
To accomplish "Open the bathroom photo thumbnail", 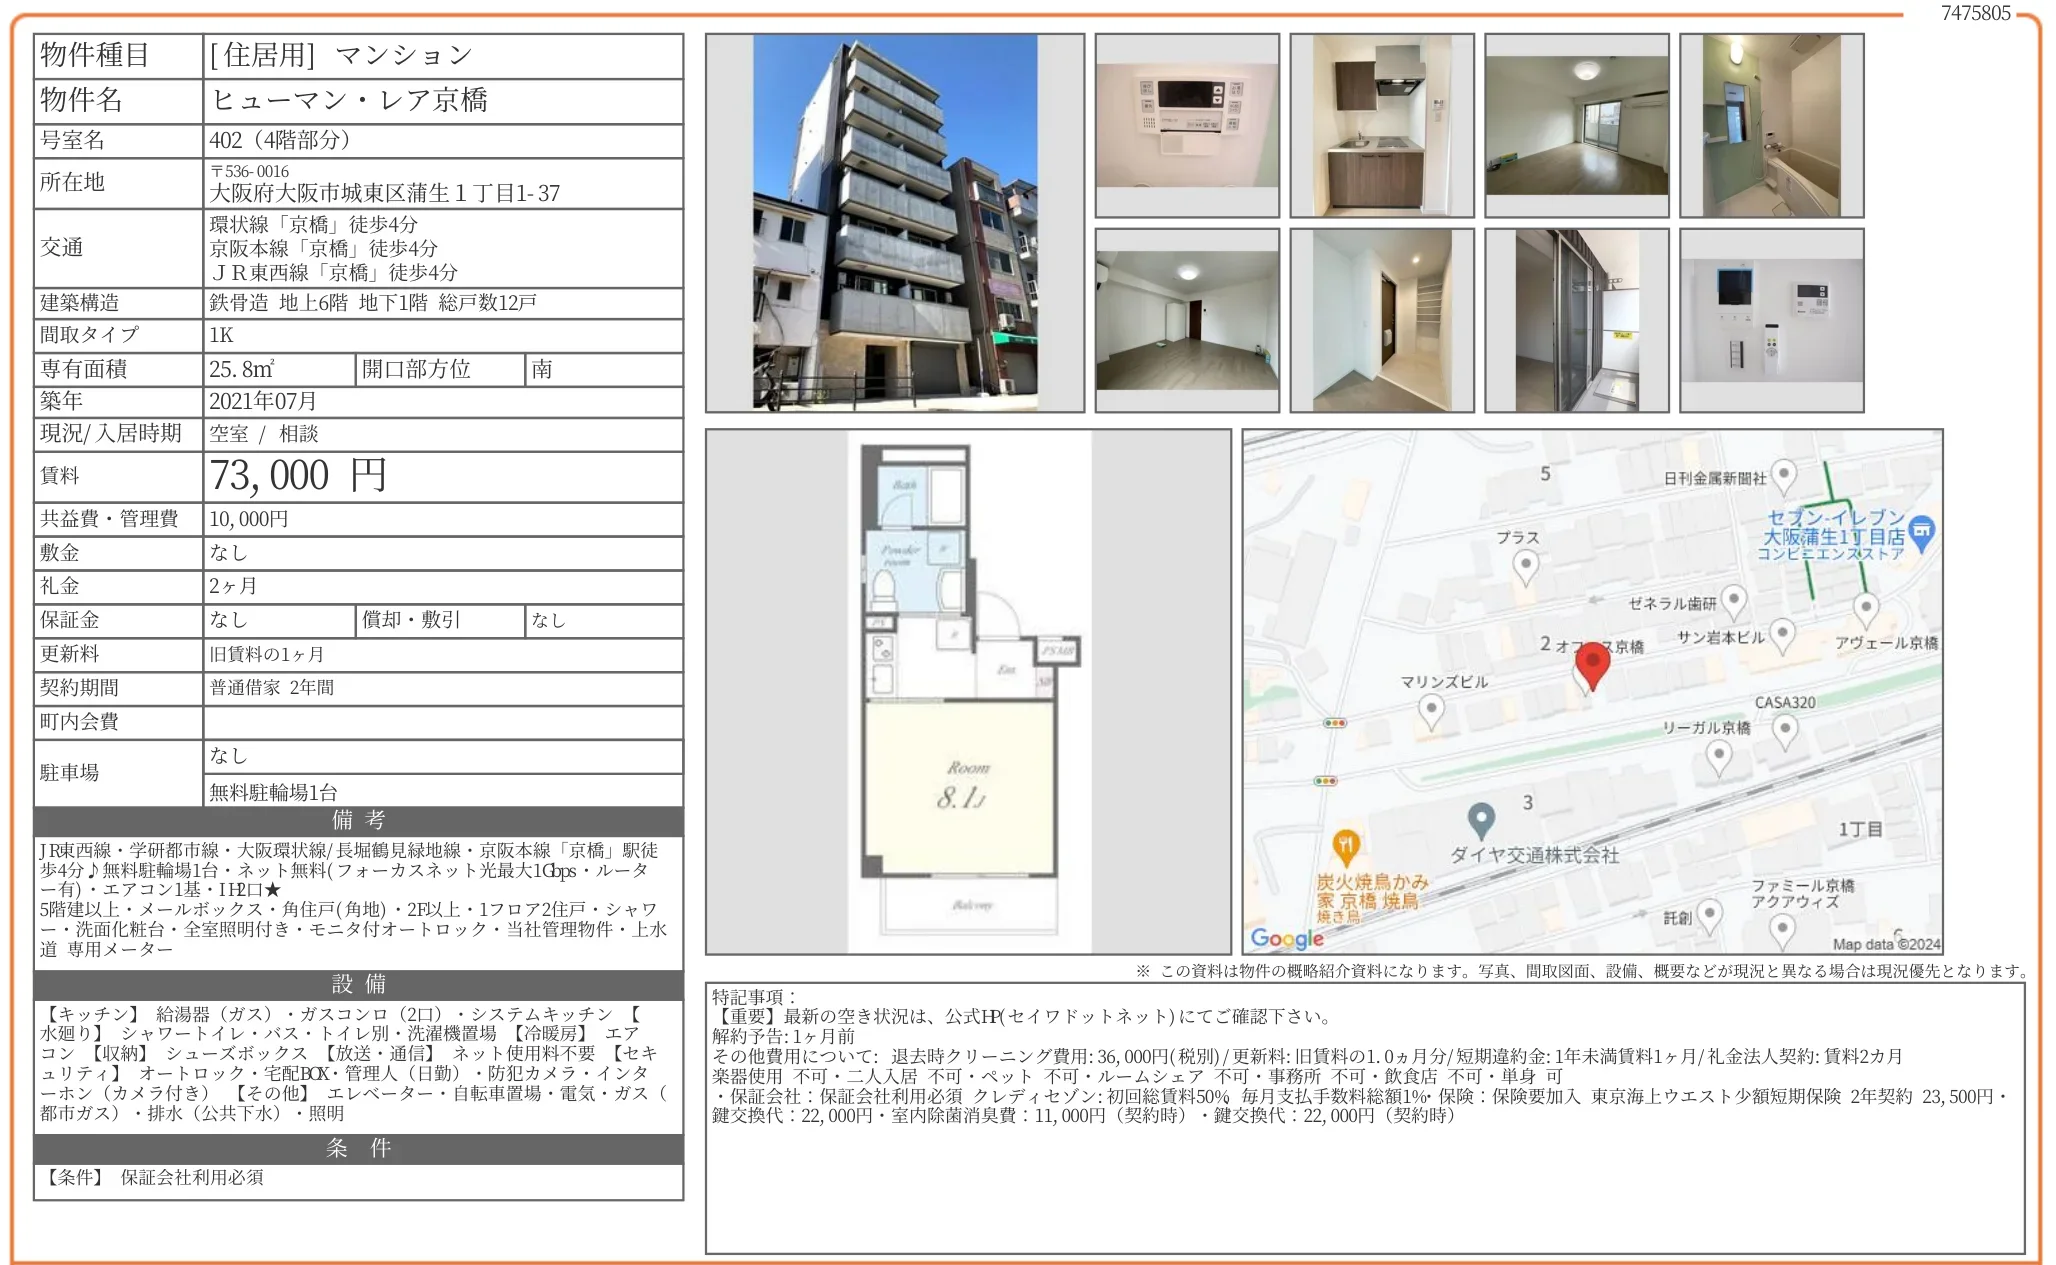I will (x=1771, y=125).
